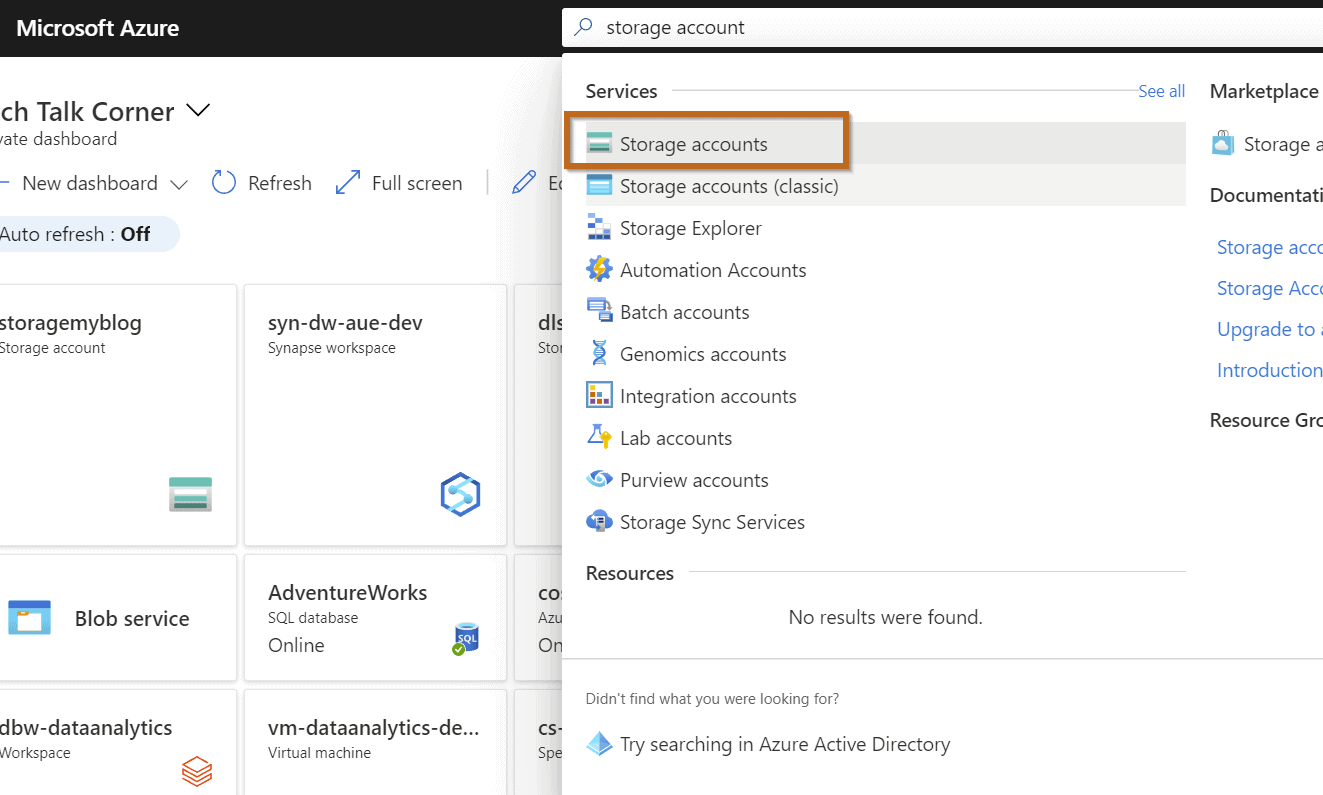
Task: Open the 'Upgrade to' documentation link
Action: (x=1269, y=329)
